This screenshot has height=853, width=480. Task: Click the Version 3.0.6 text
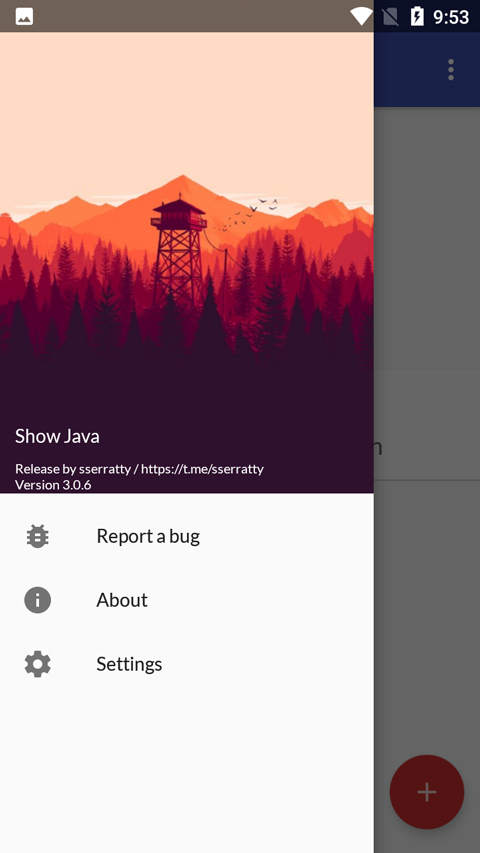pos(53,485)
